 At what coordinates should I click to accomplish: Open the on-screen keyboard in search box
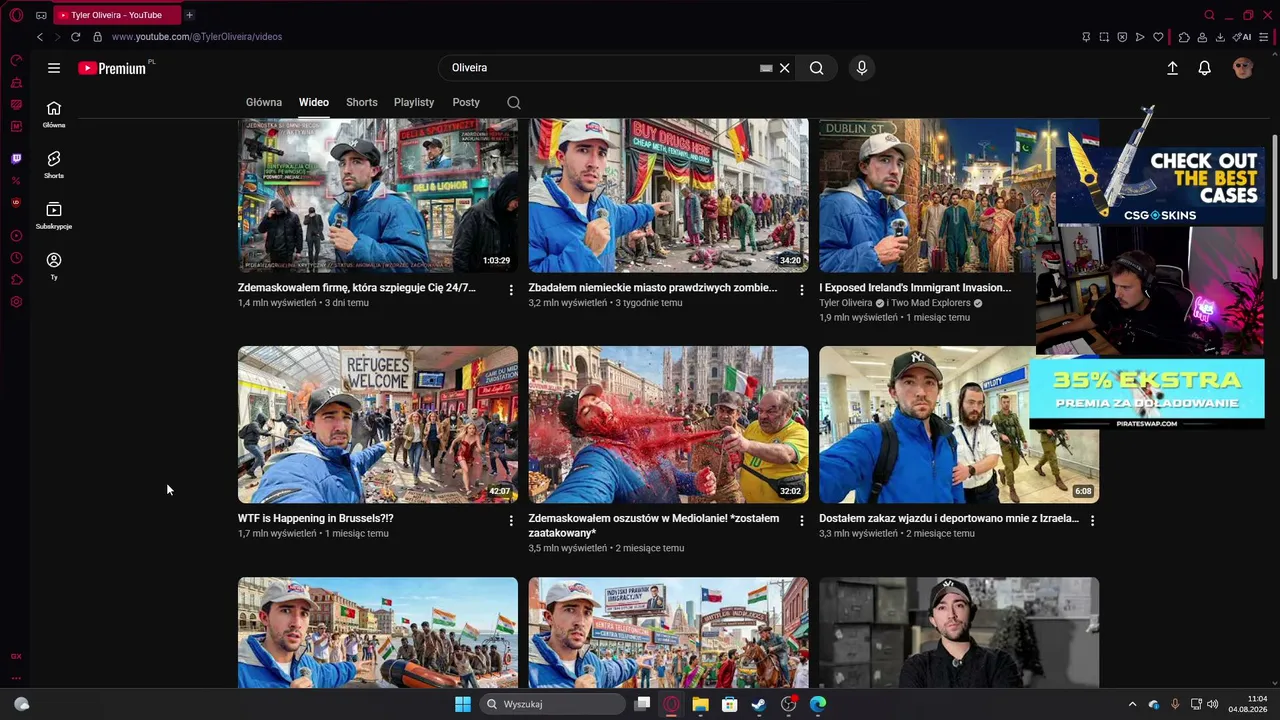coord(766,68)
